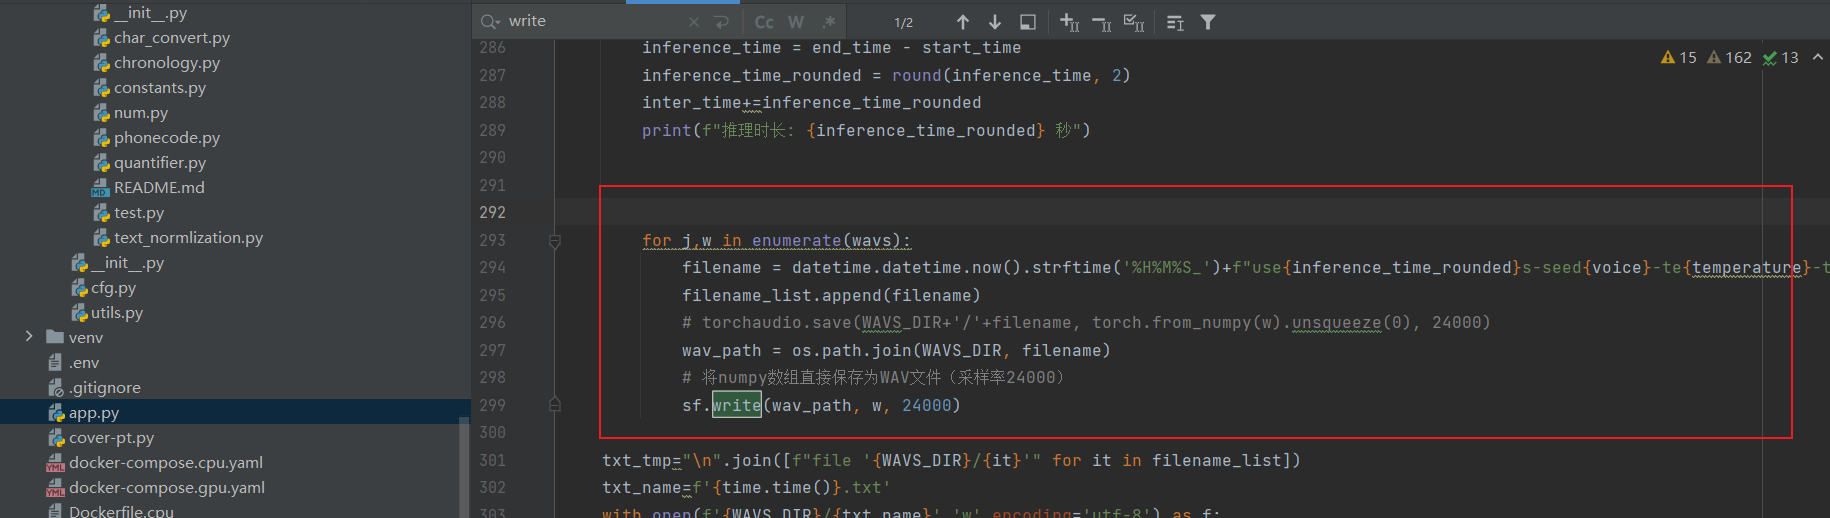Open __init__.py directly above cfg.py

tap(128, 263)
